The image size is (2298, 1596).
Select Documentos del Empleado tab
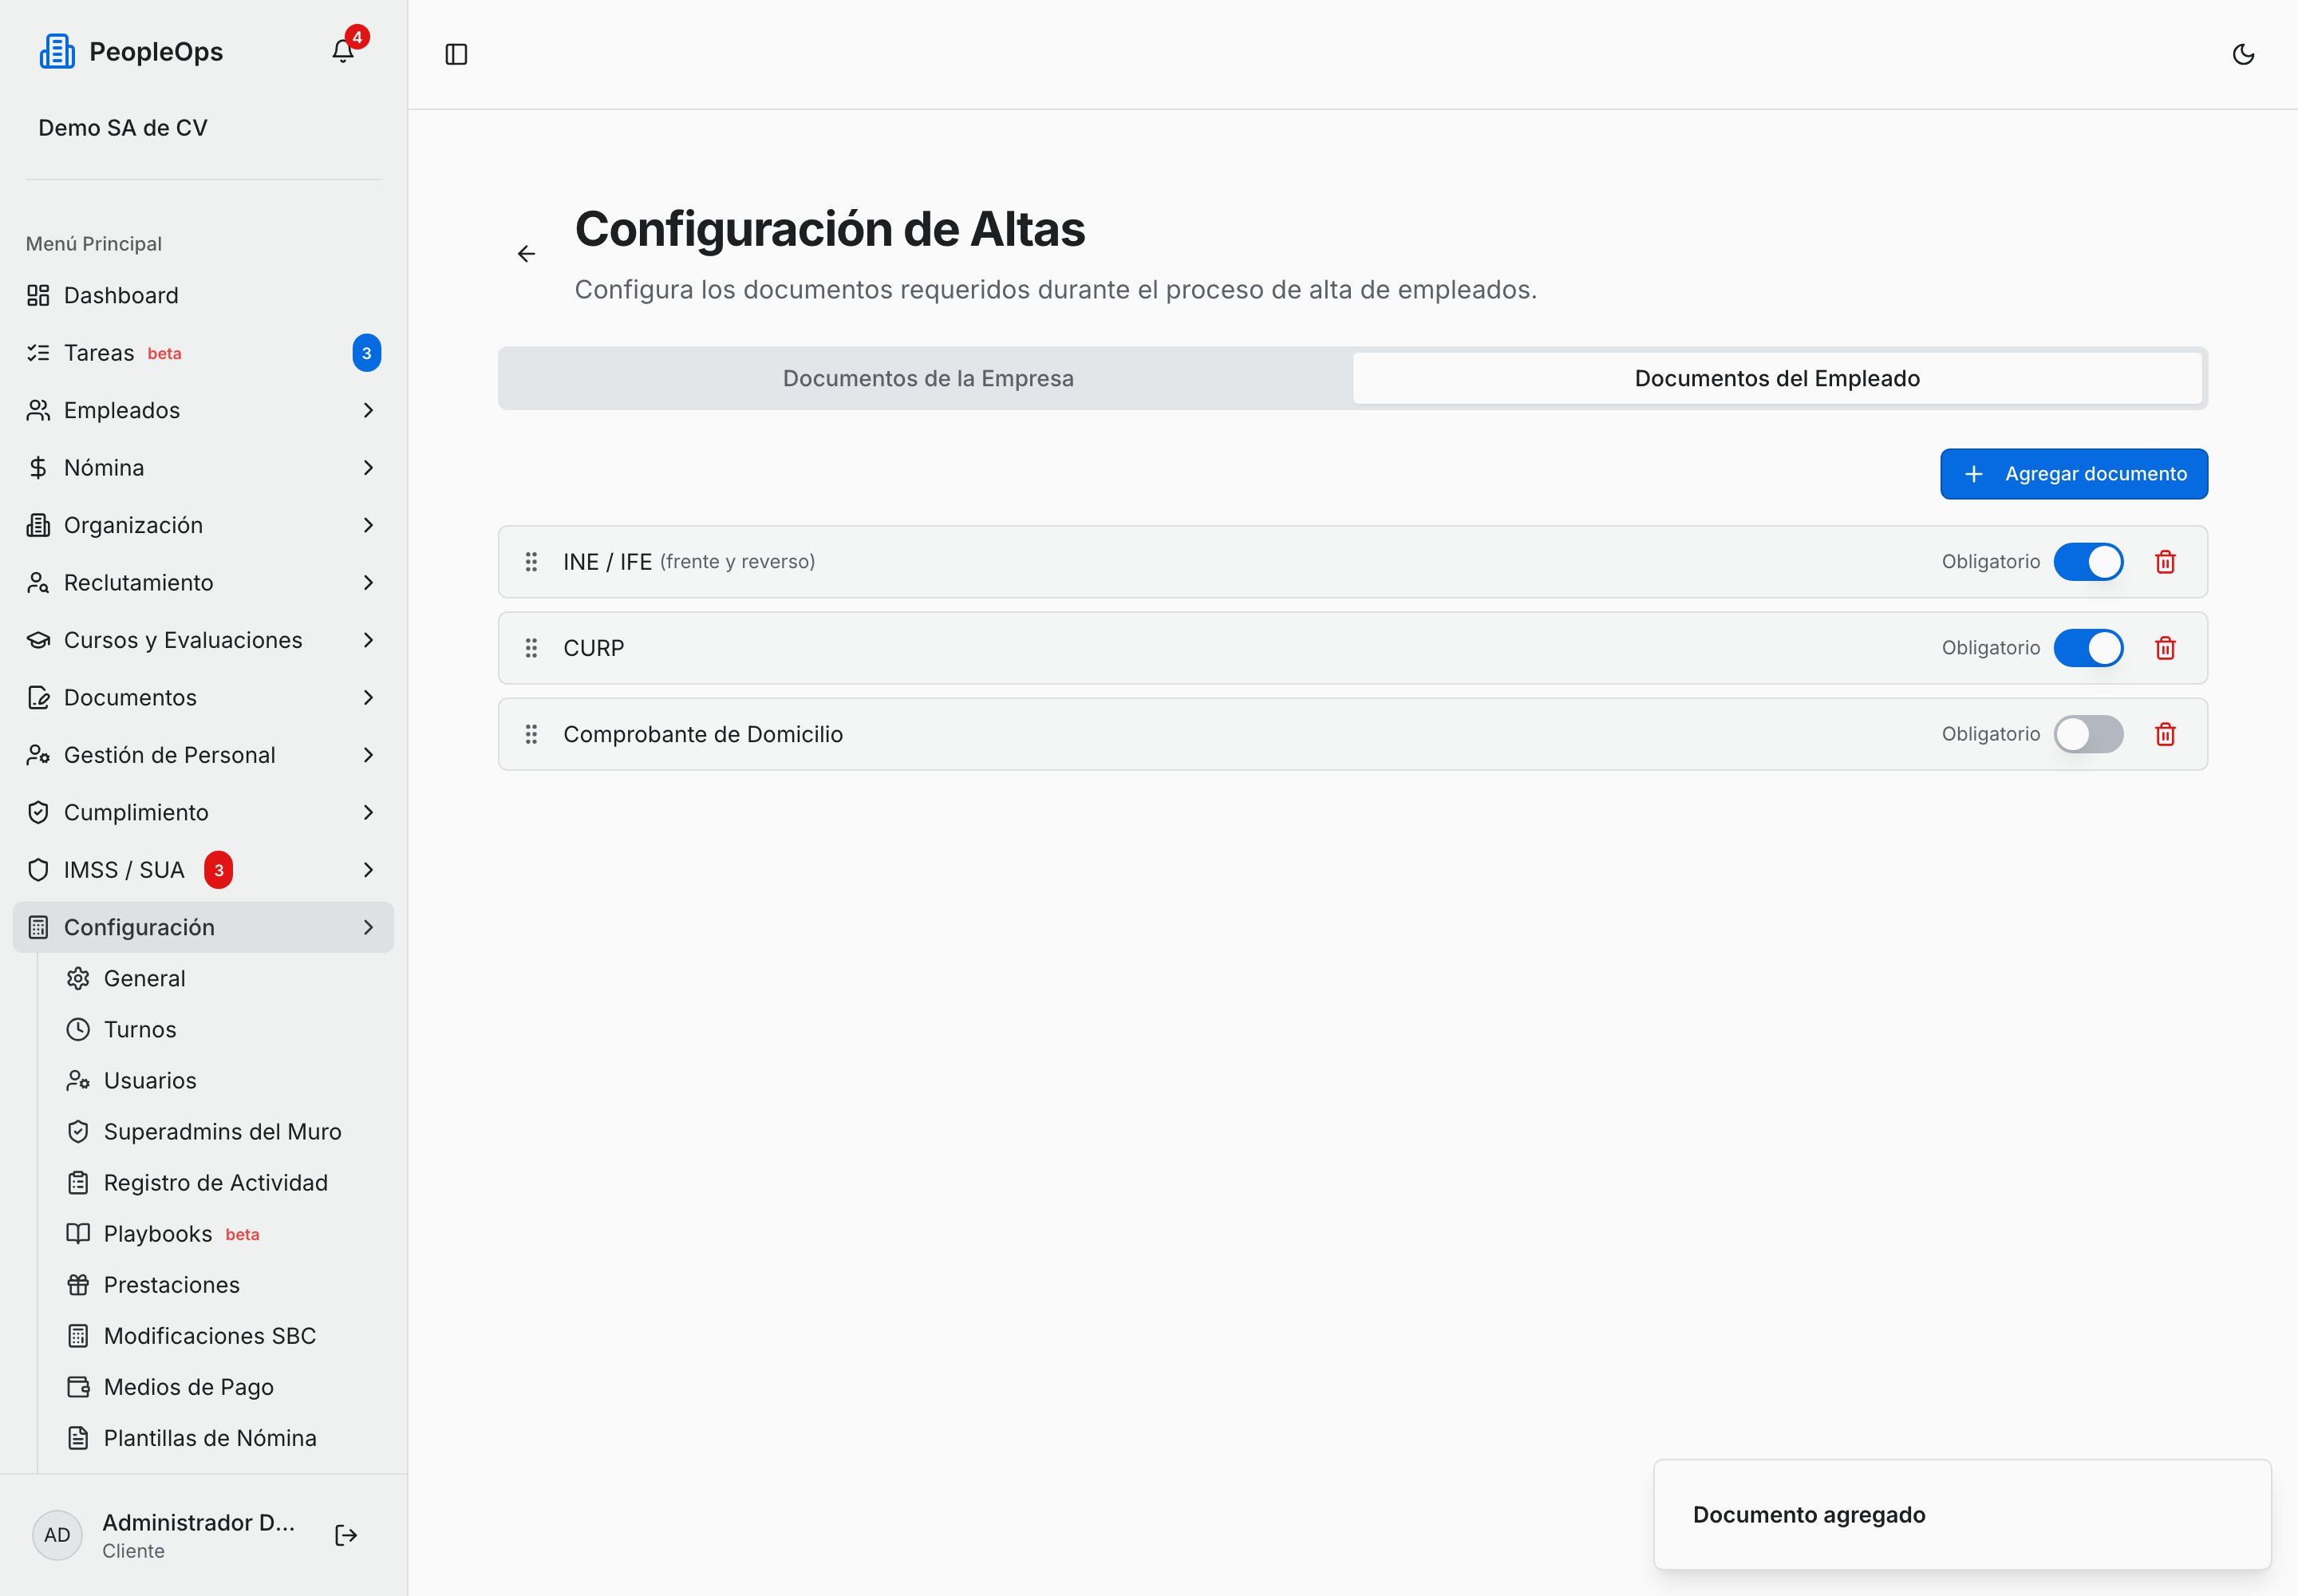pos(1777,378)
